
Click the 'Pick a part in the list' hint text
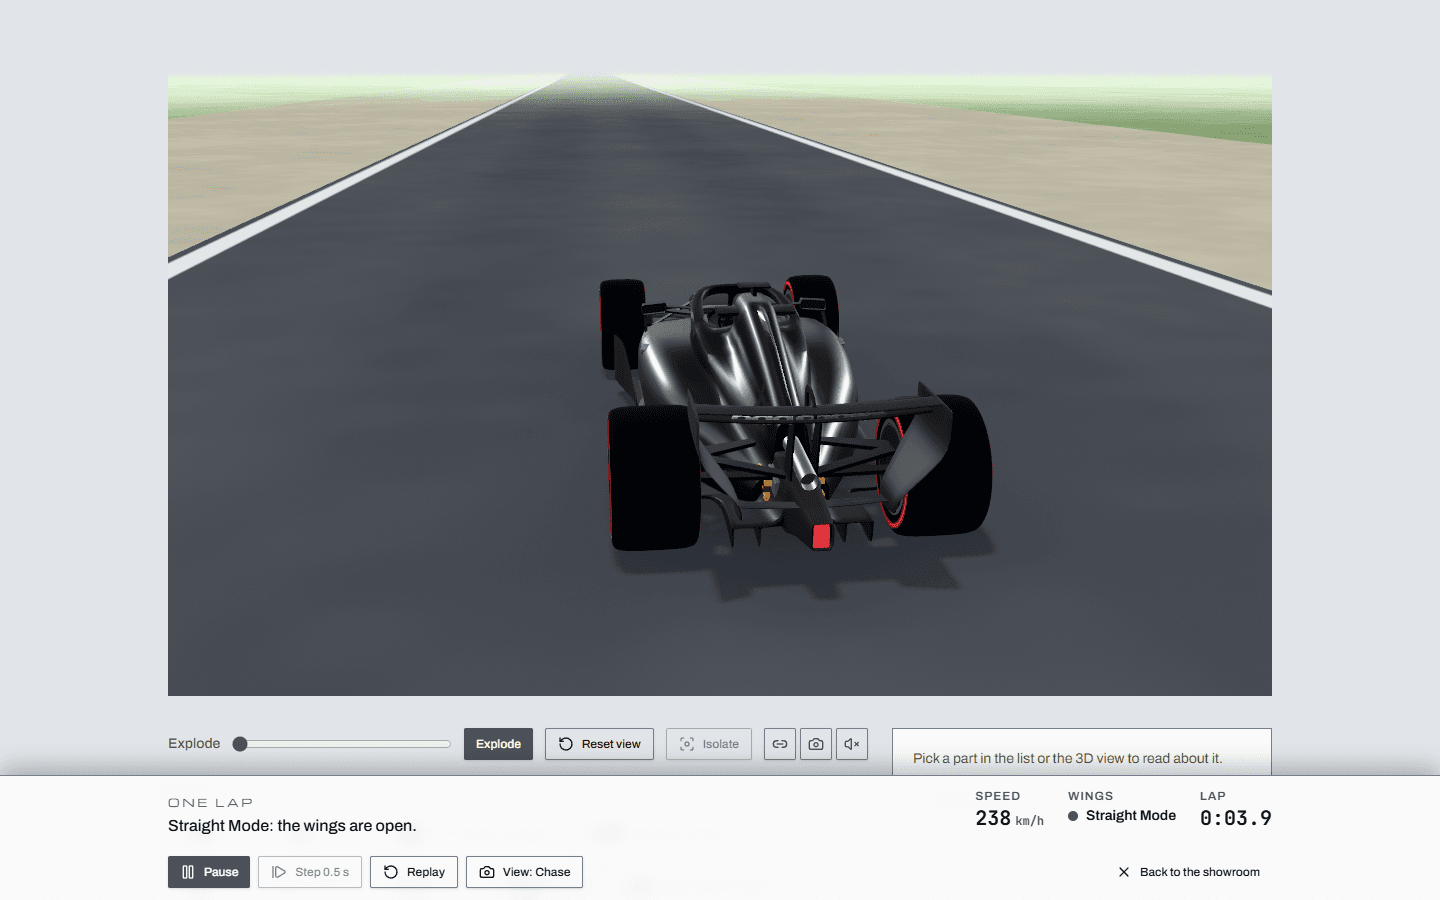point(1067,758)
